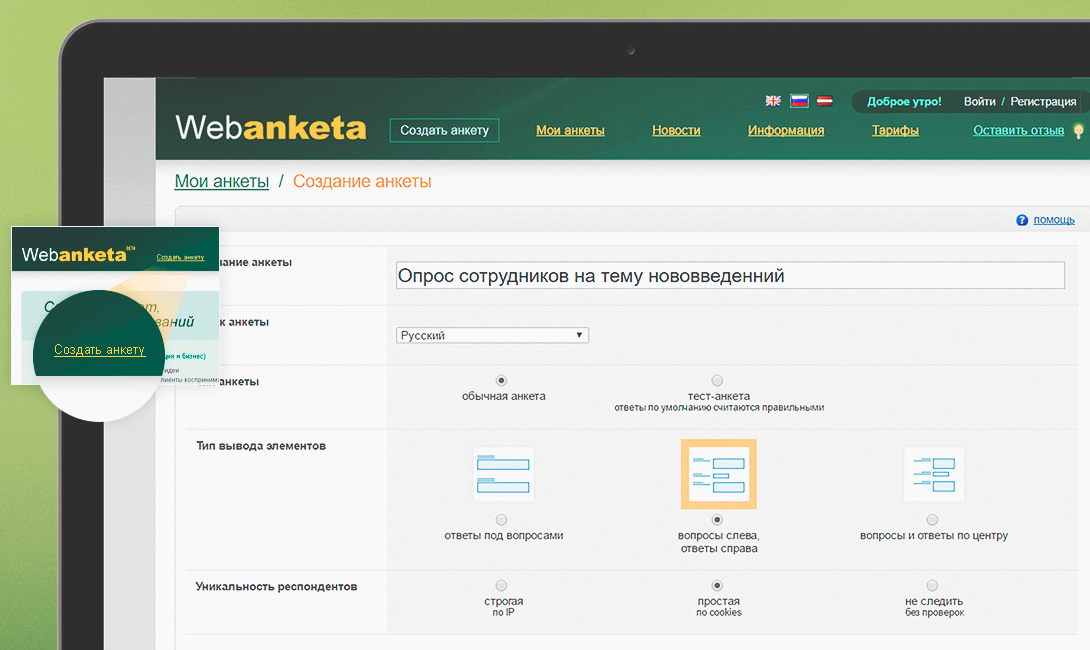Pick the highlighted 'вопросы слева' layout thumbnail
The image size is (1090, 650).
pyautogui.click(x=718, y=474)
